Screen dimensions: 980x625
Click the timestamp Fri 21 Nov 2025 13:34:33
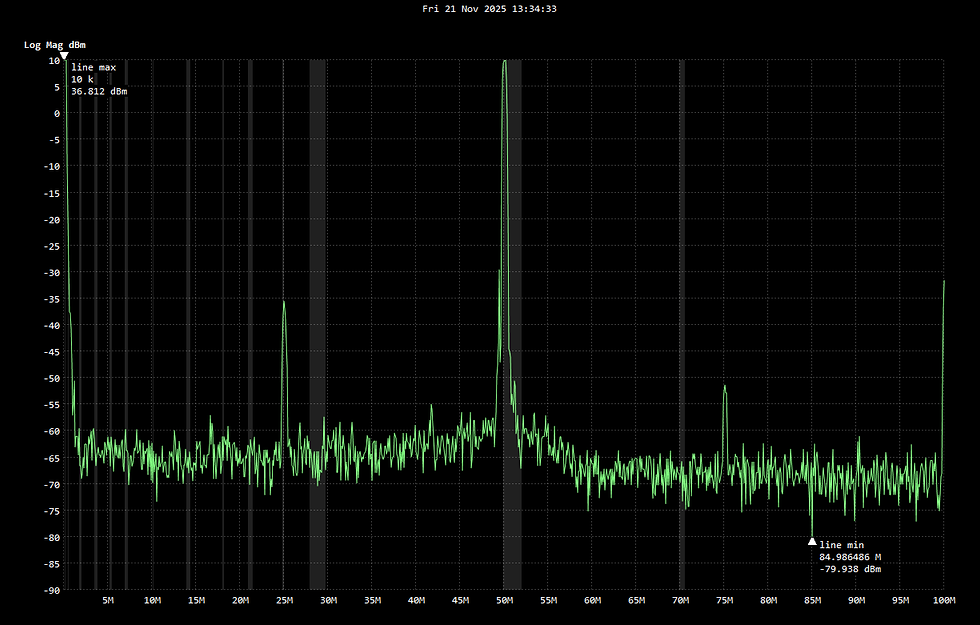(489, 9)
